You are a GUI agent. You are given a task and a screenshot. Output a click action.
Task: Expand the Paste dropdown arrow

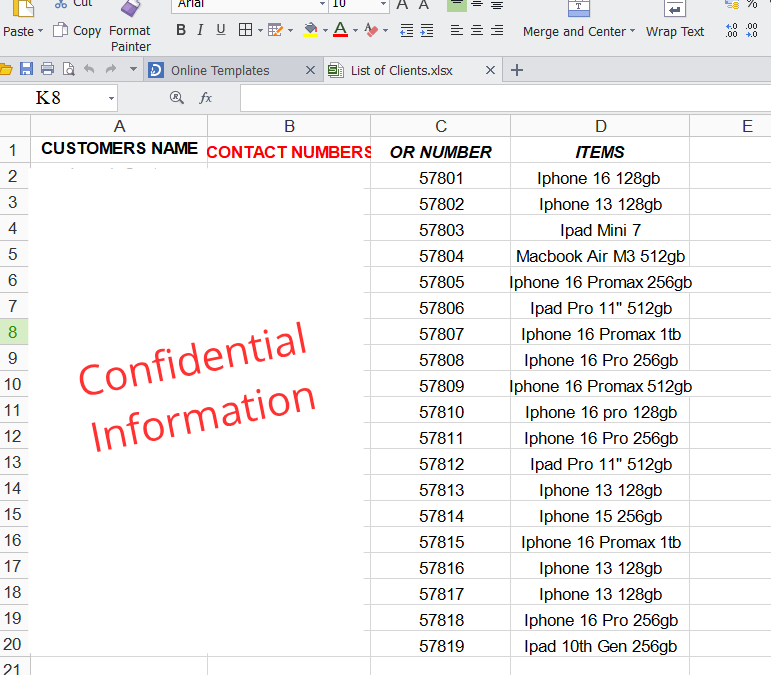click(40, 31)
